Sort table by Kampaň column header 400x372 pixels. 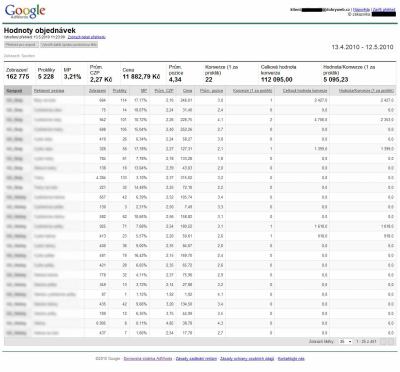pos(14,91)
